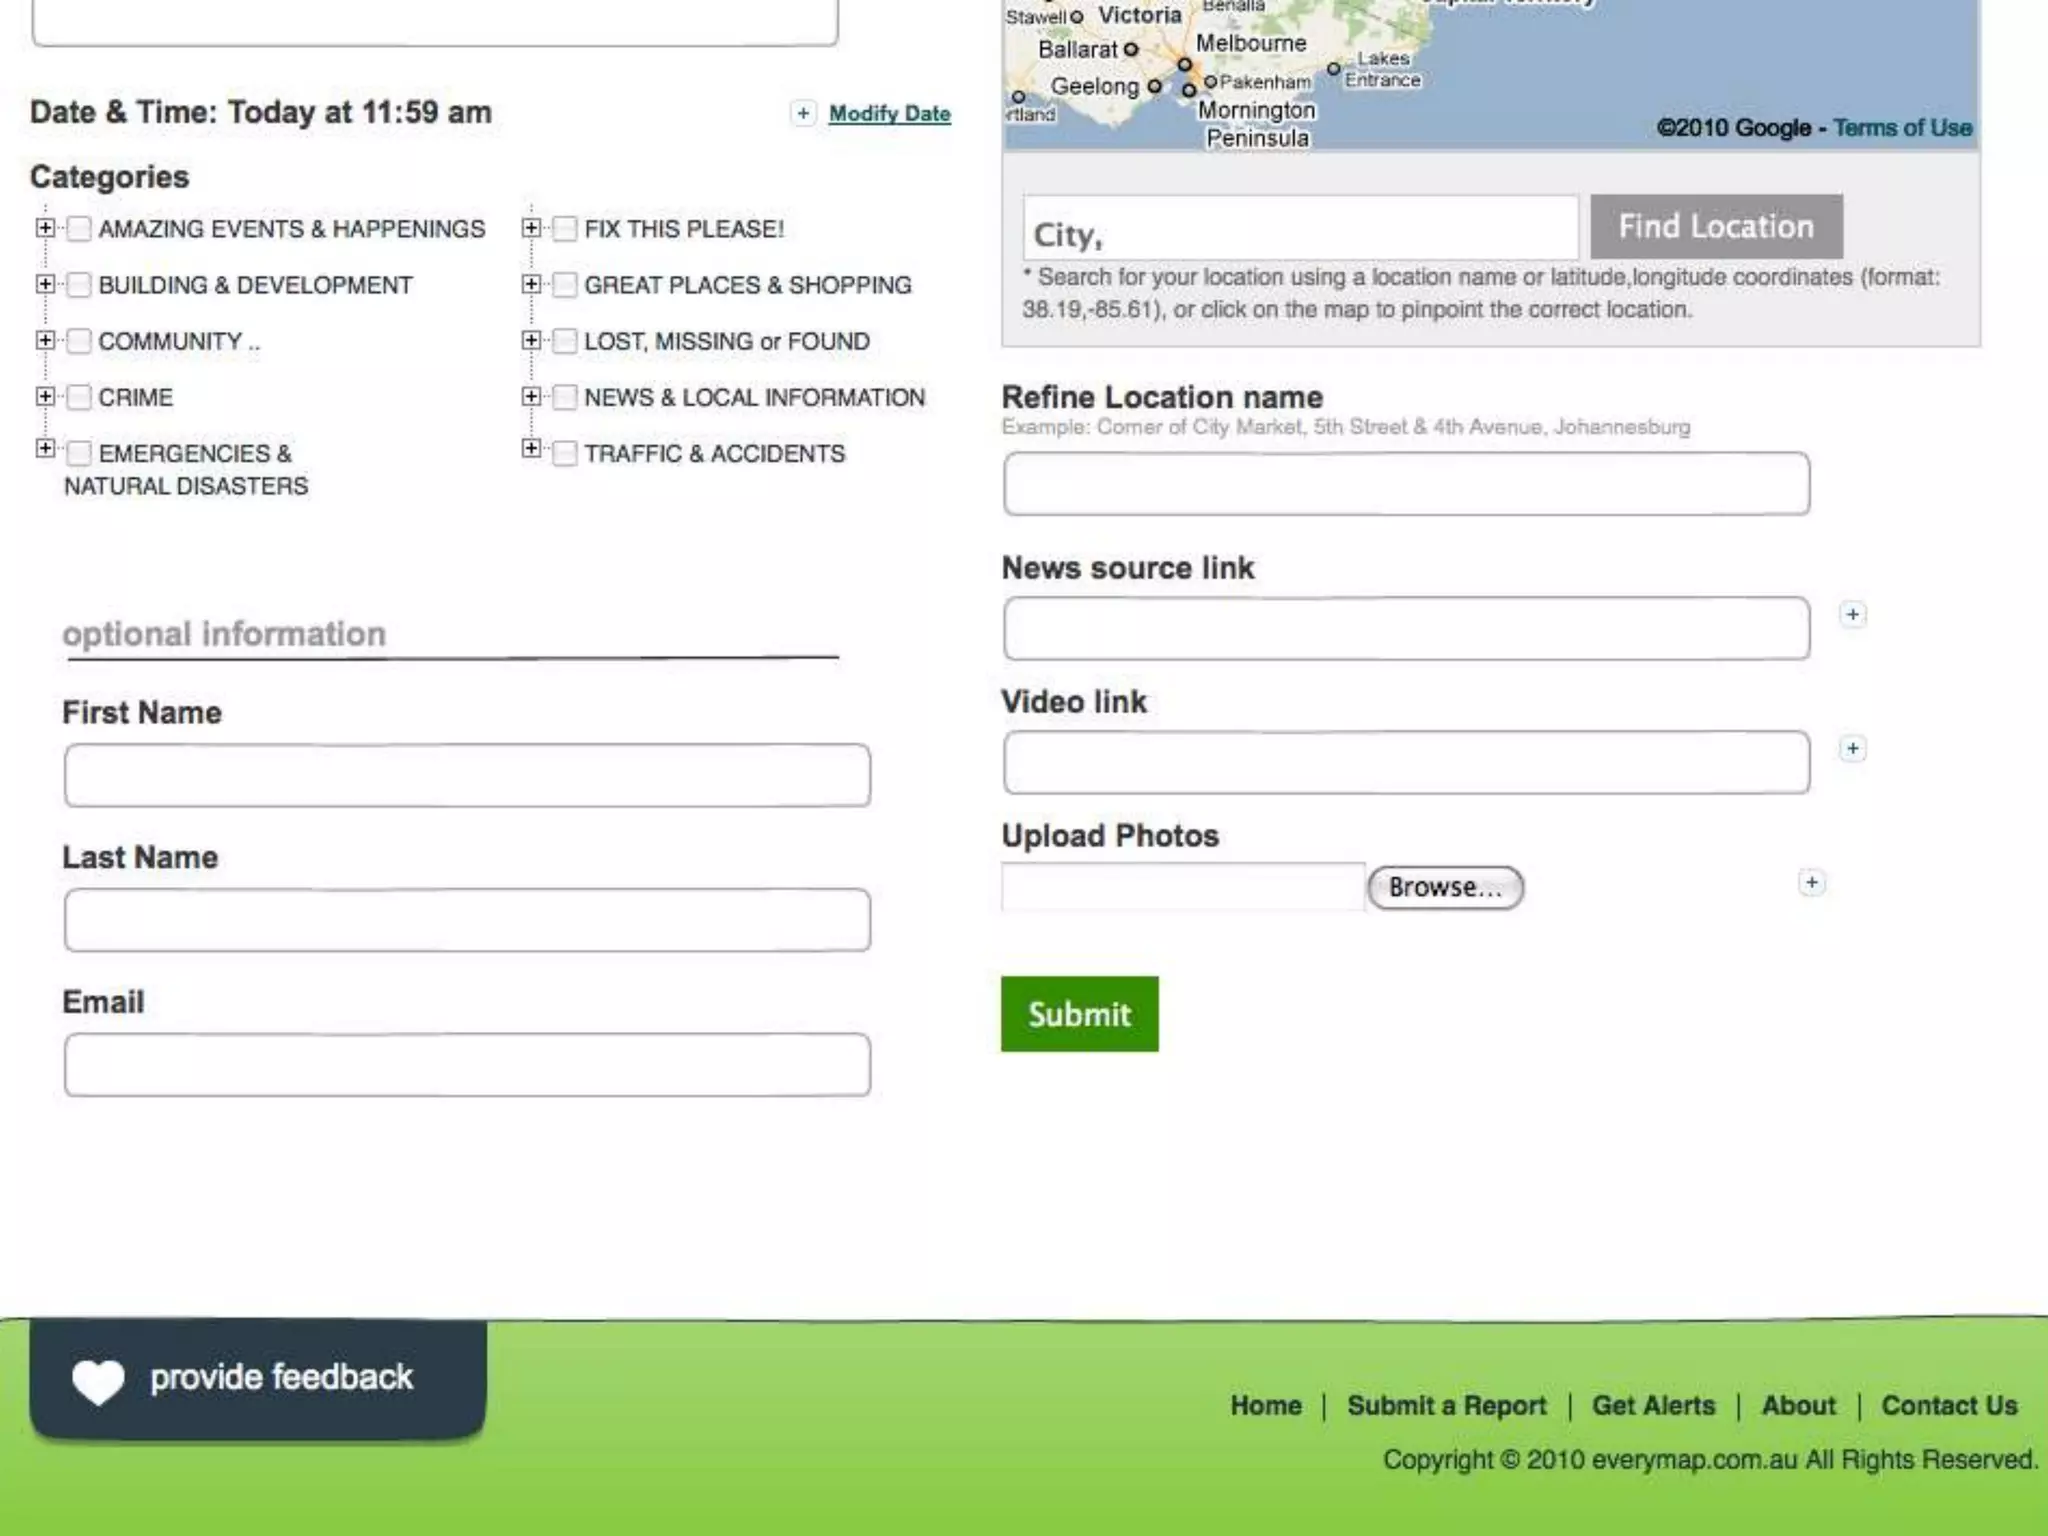Click the Find Location button

pos(1715,227)
